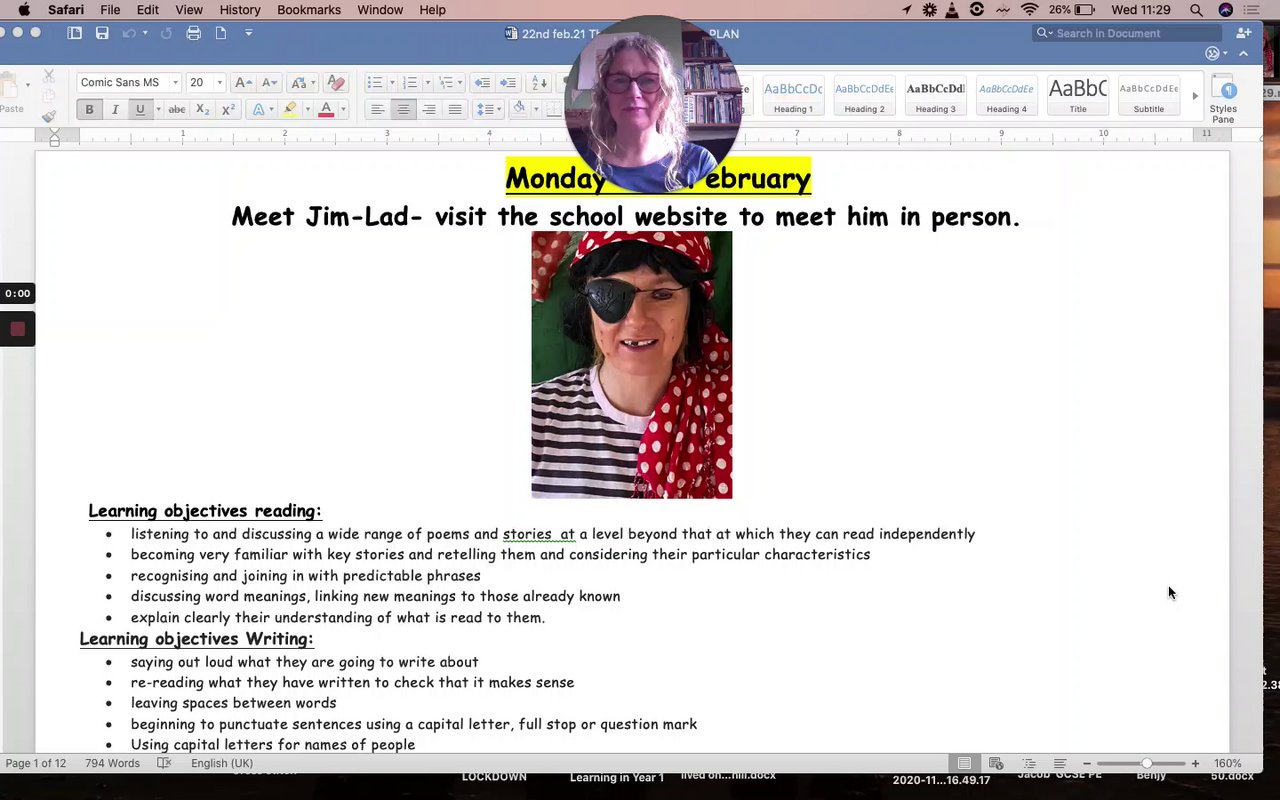Click the Print icon
Viewport: 1280px width, 800px height.
[x=194, y=33]
